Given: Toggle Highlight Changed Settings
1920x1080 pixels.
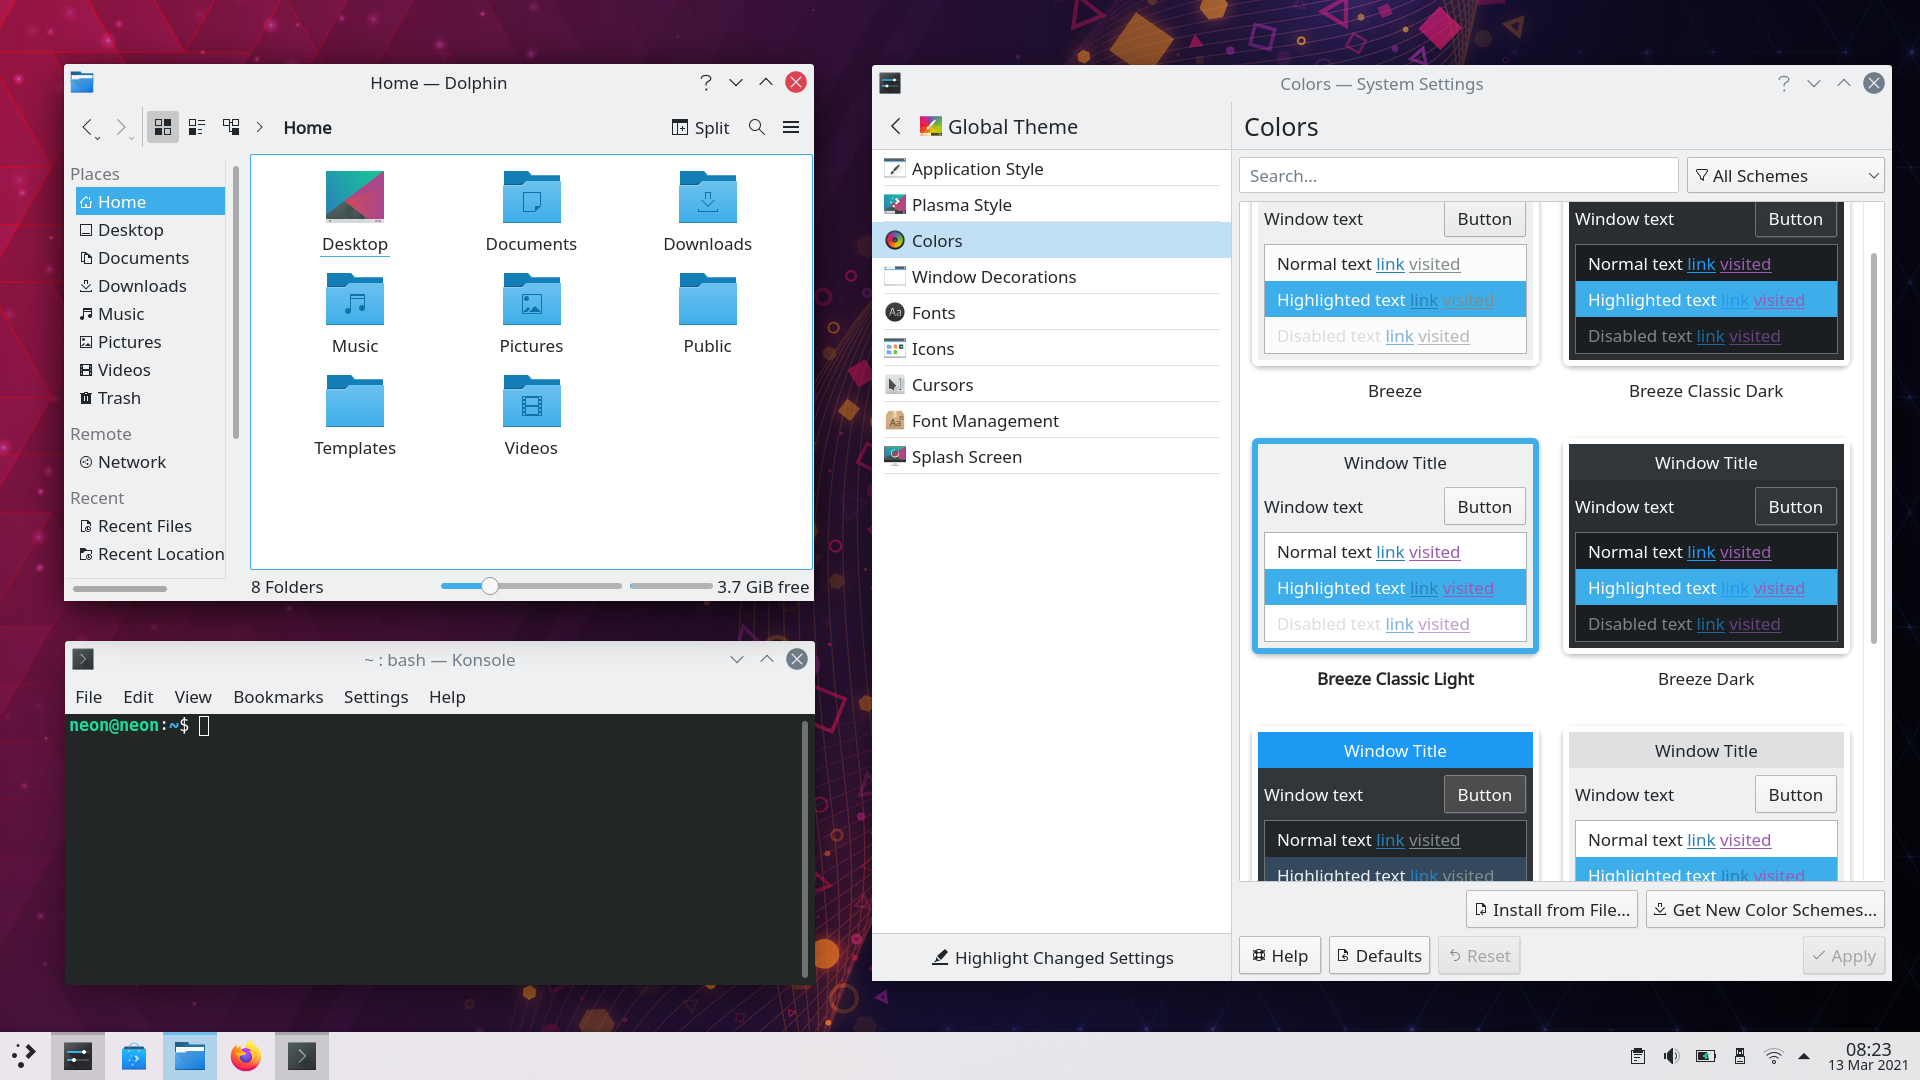Looking at the screenshot, I should pos(1052,958).
